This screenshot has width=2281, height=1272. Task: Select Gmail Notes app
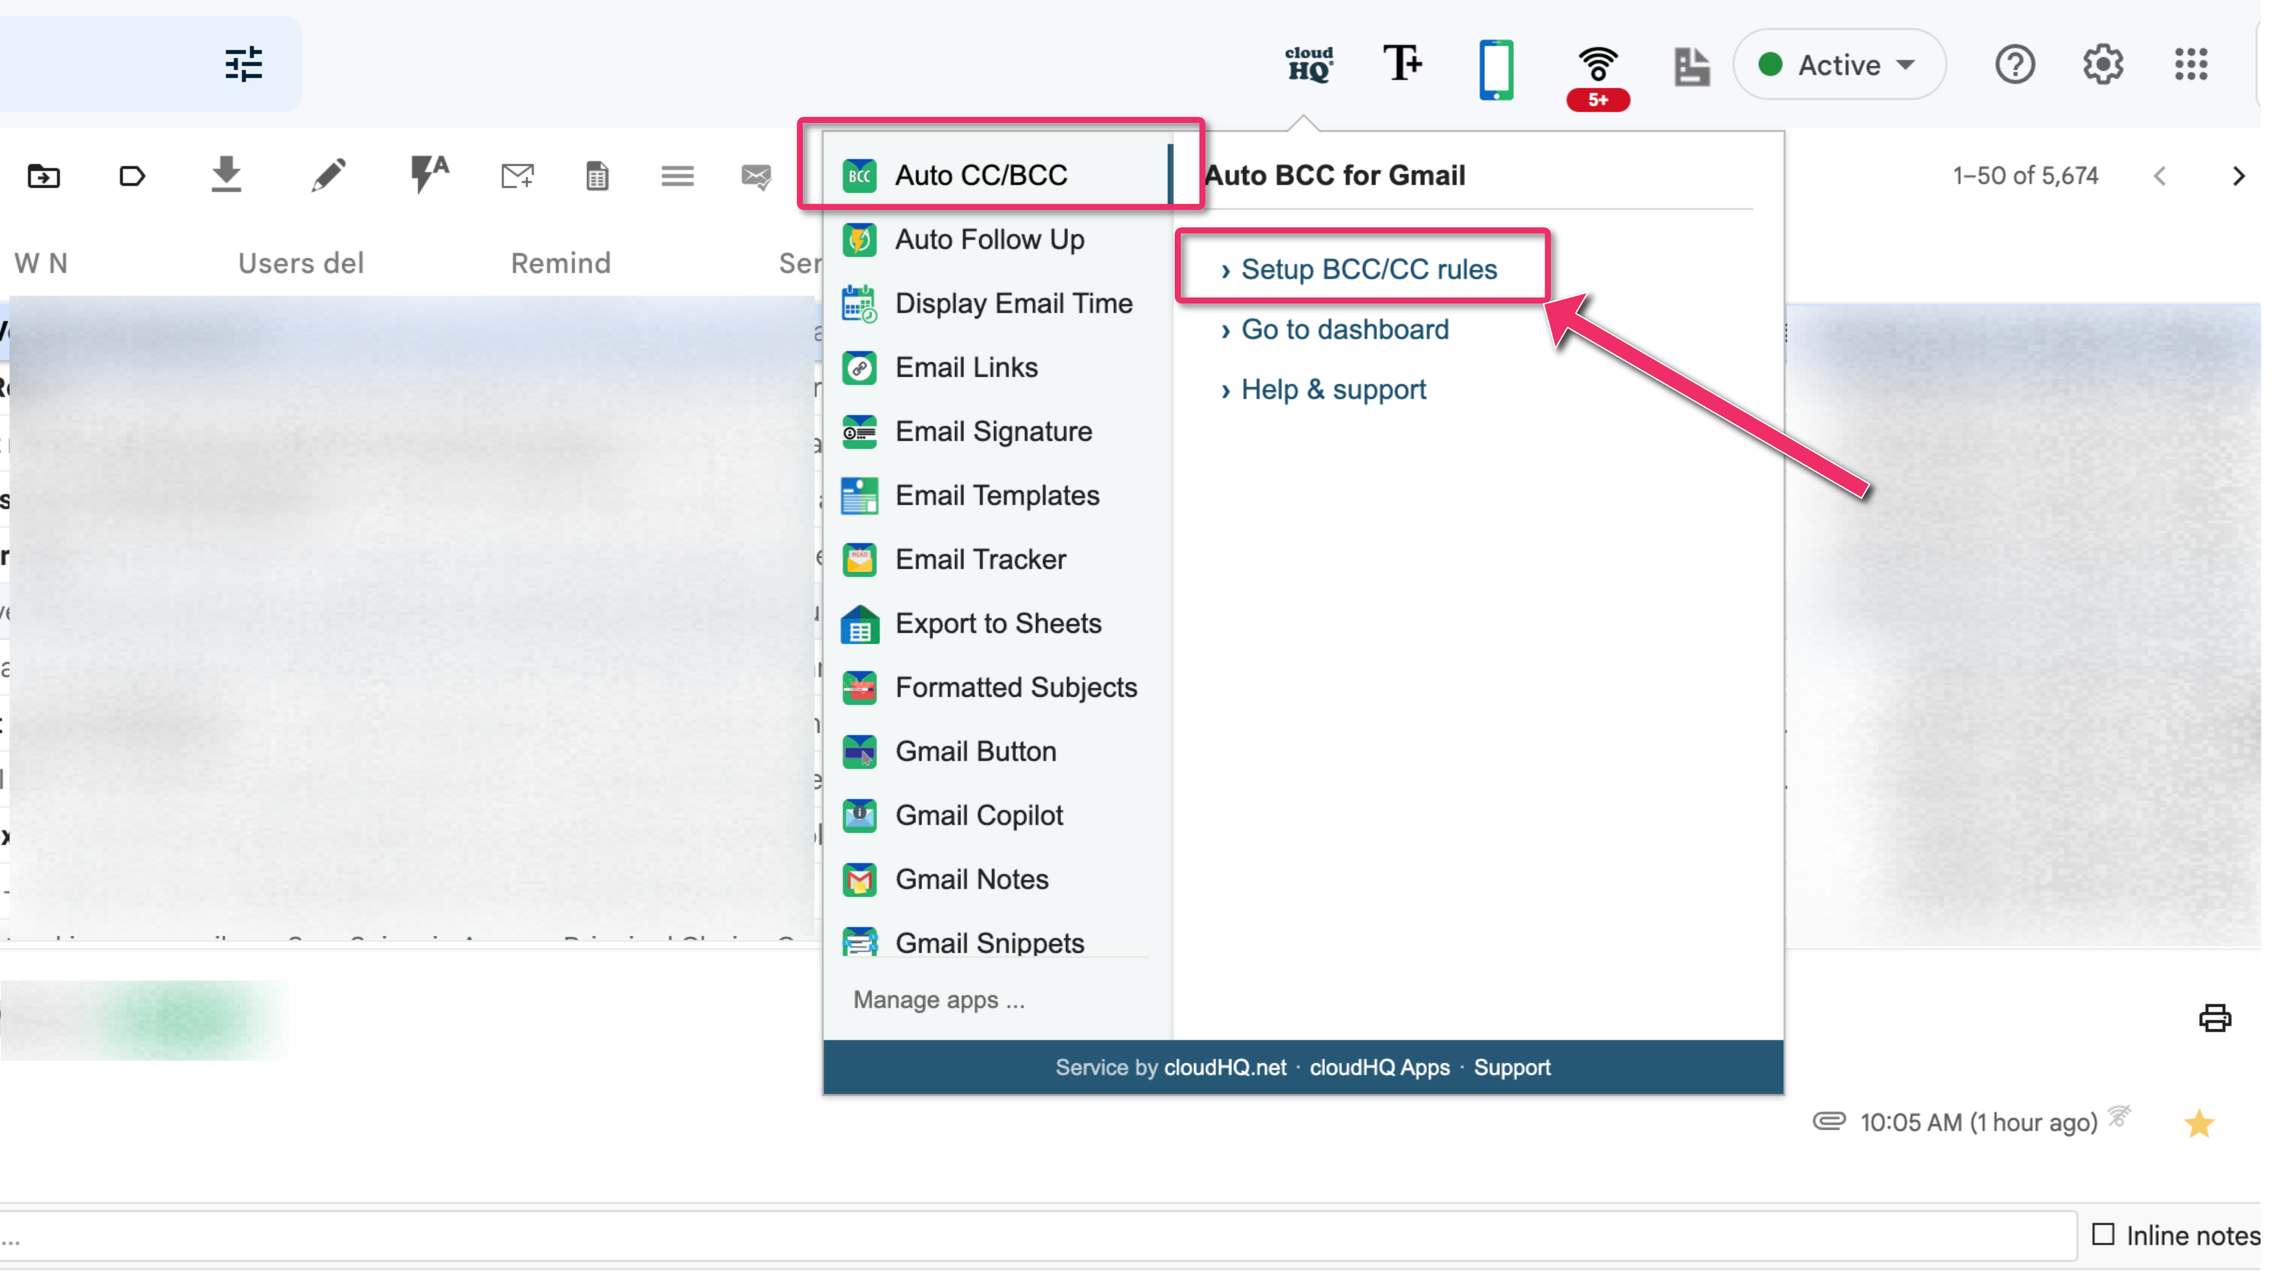click(997, 880)
